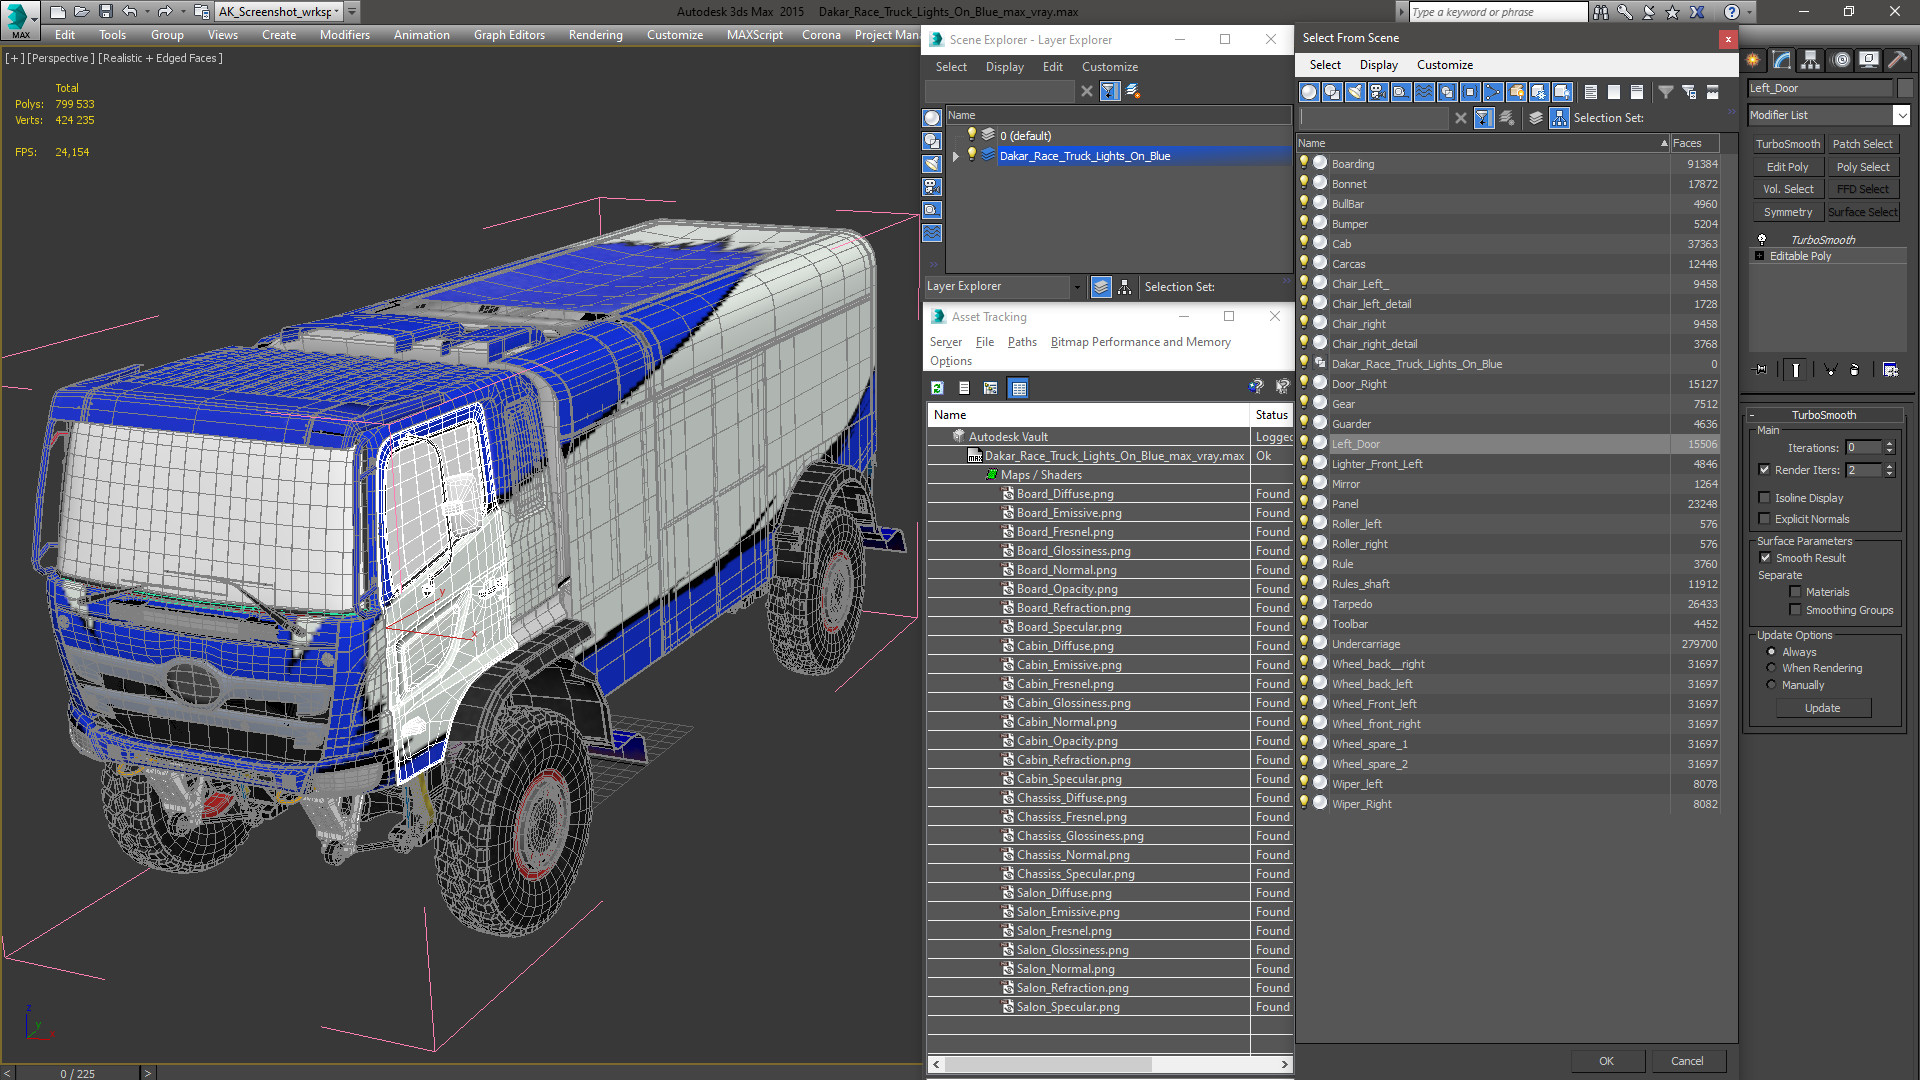Enable Separate by Smoothing Groups checkbox

(x=1795, y=610)
